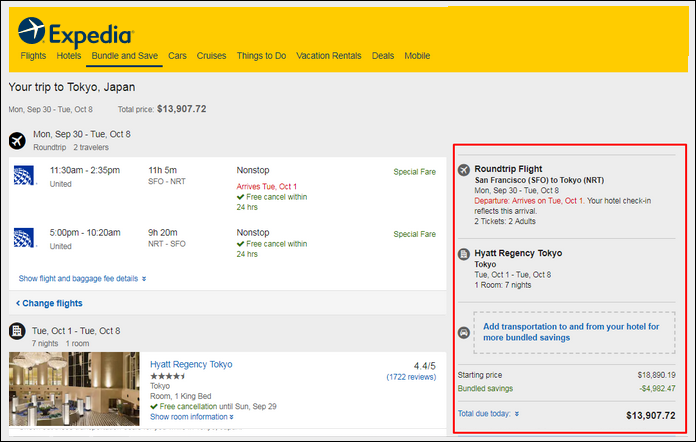Open the Hotels tab
The width and height of the screenshot is (696, 442).
(69, 56)
